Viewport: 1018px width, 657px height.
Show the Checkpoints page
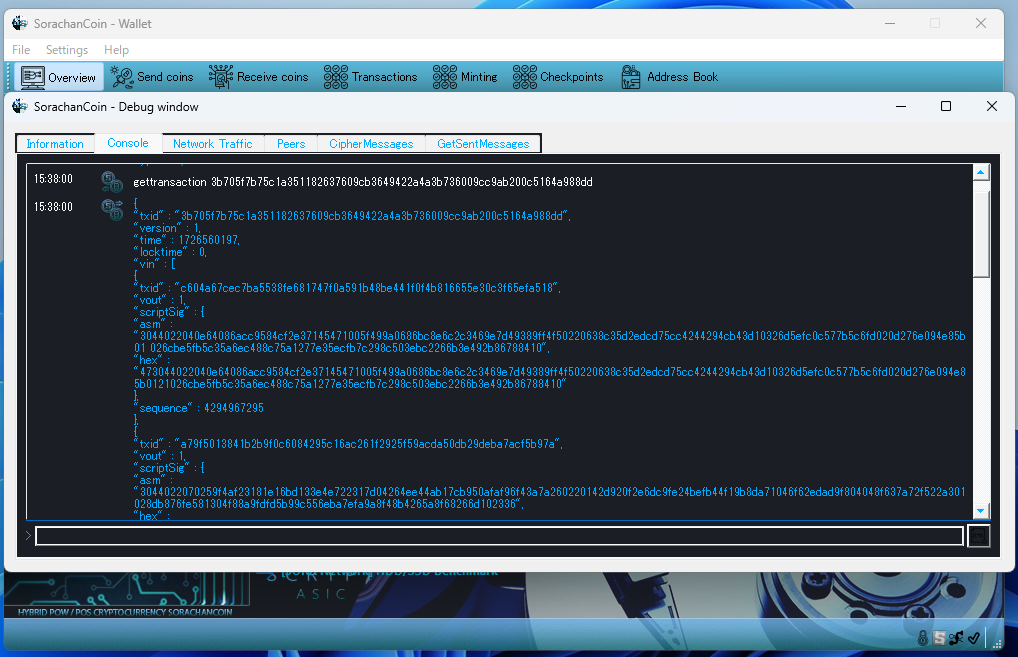(558, 77)
